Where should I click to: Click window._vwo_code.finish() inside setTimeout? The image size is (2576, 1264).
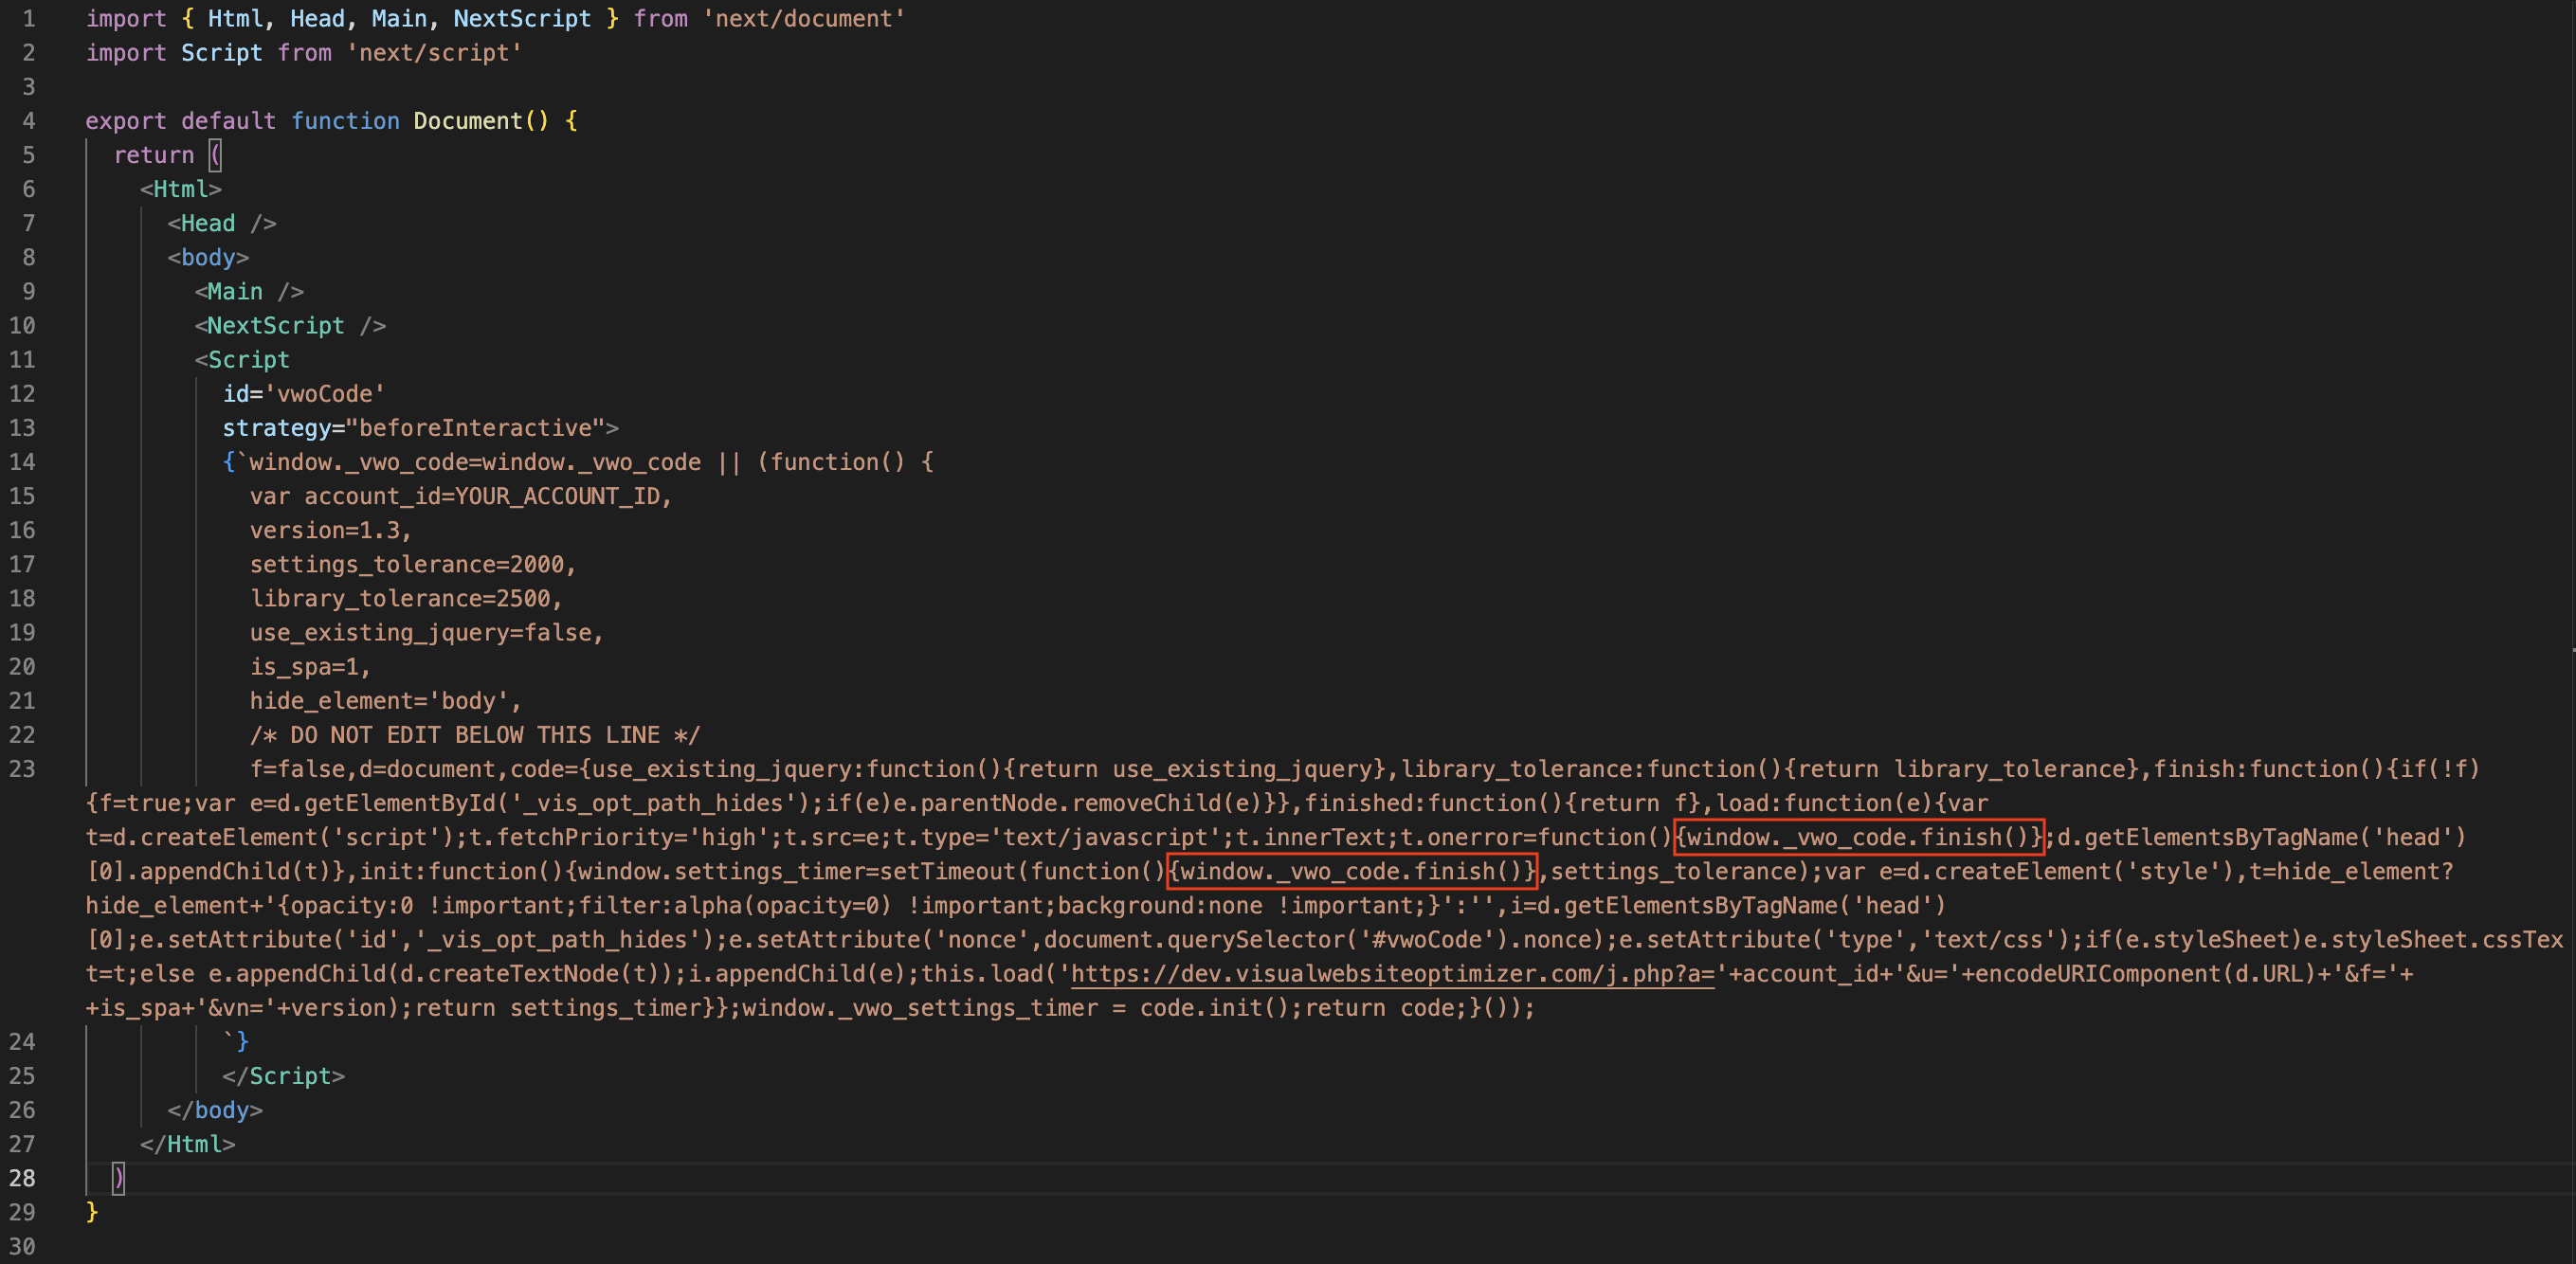click(x=1352, y=871)
